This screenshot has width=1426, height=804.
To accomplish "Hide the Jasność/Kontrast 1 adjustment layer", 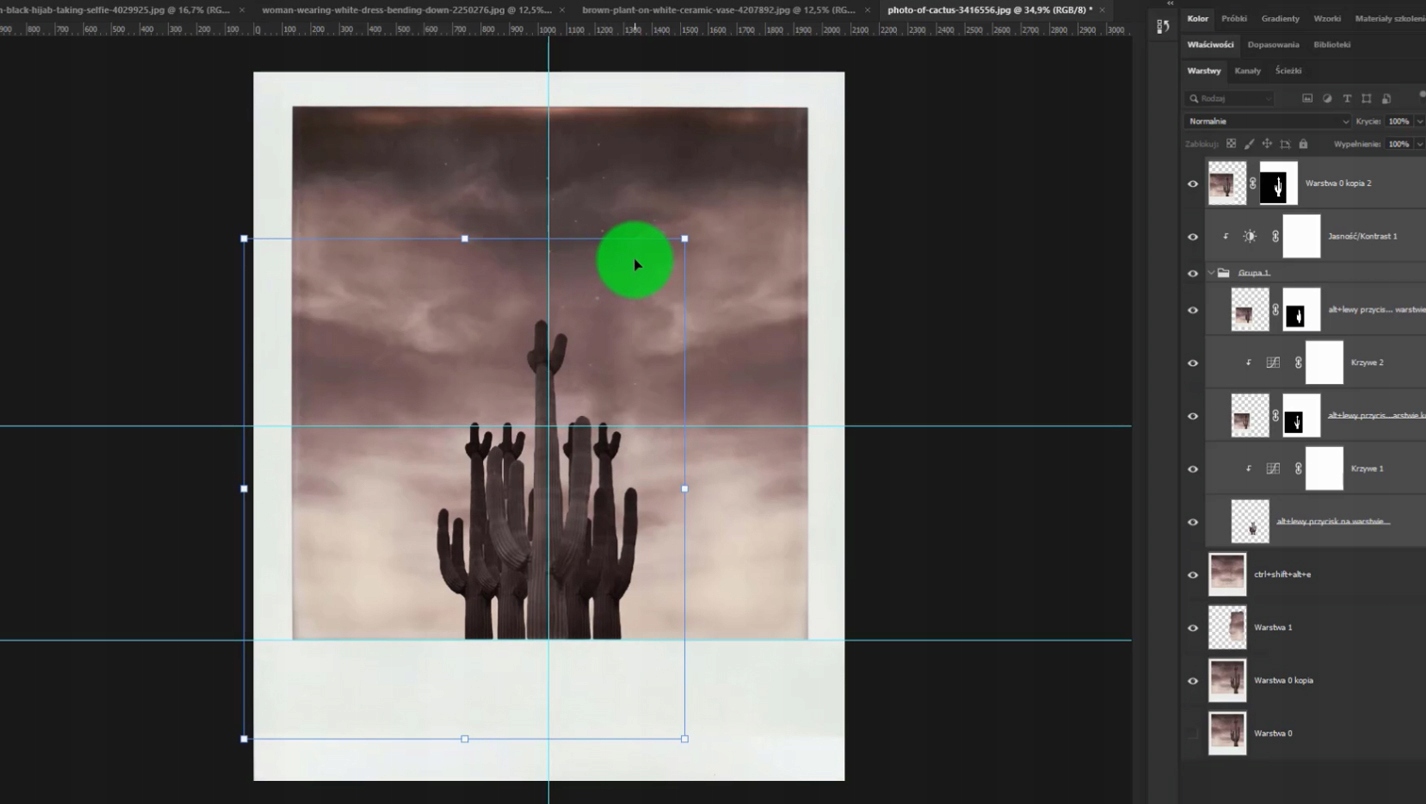I will pyautogui.click(x=1192, y=237).
